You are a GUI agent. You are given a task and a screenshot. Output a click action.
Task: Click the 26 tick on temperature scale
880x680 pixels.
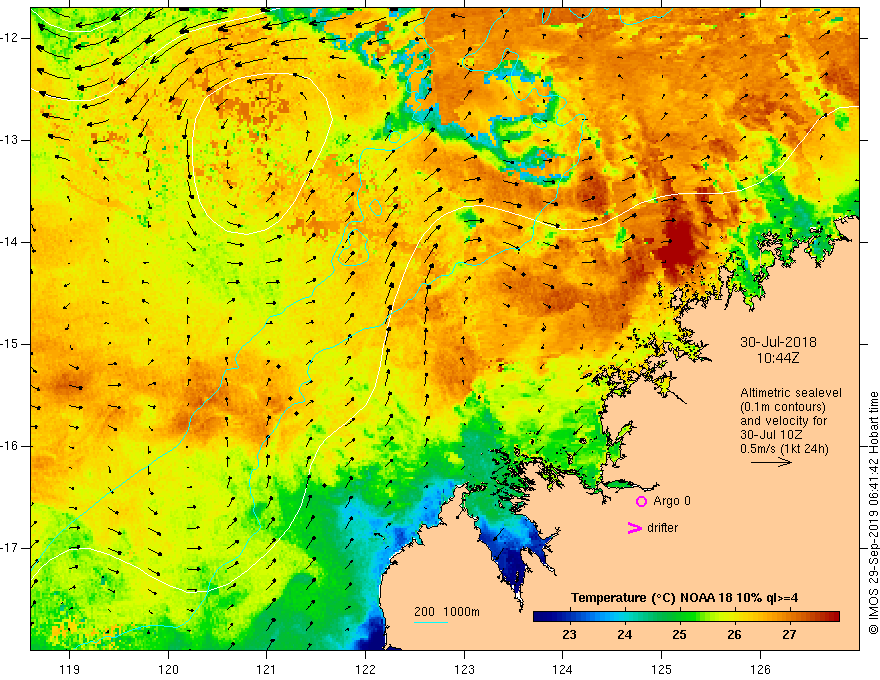tap(734, 635)
